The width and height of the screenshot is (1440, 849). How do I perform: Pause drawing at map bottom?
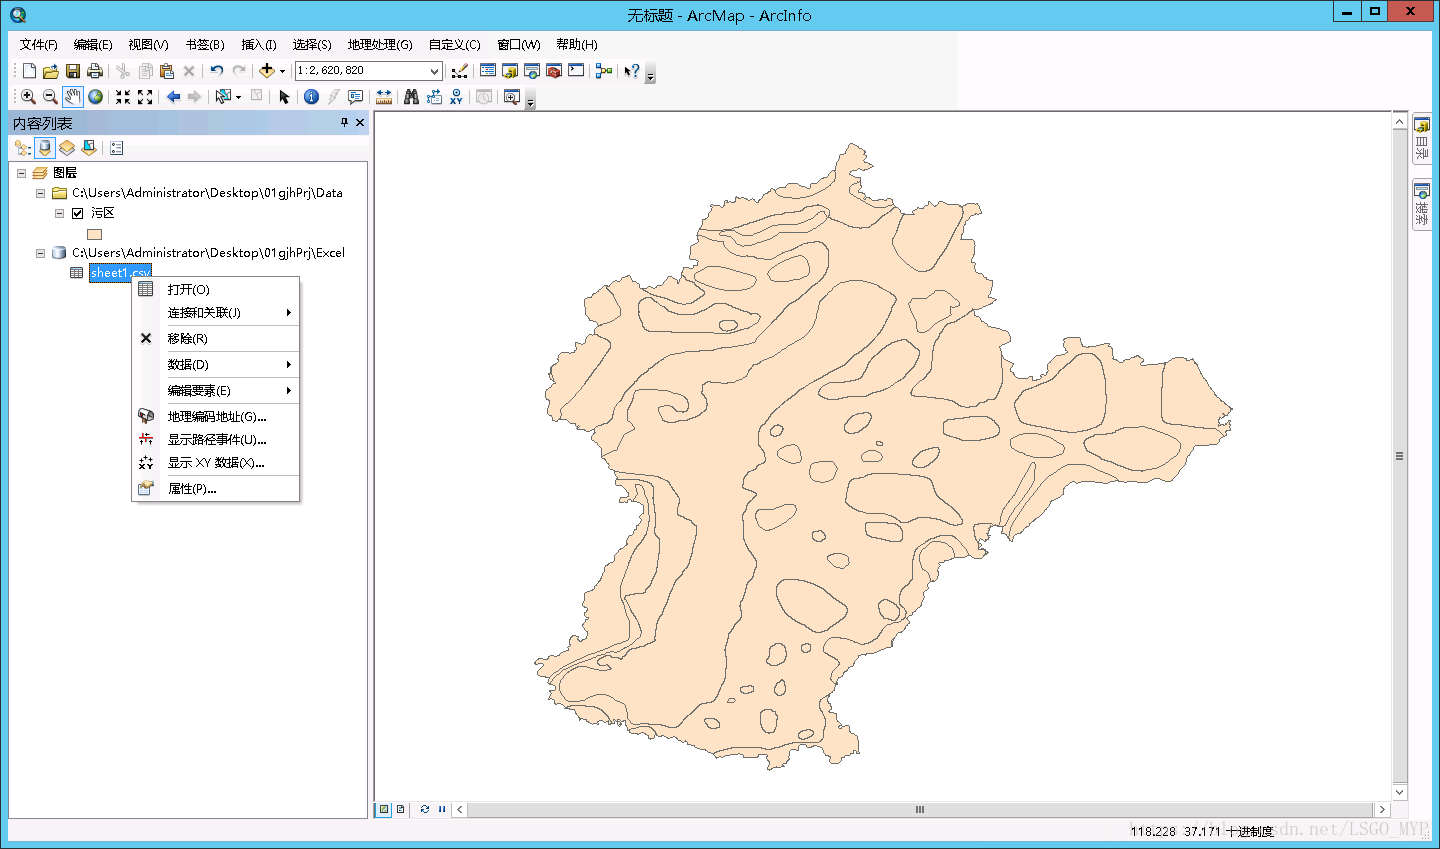(441, 809)
